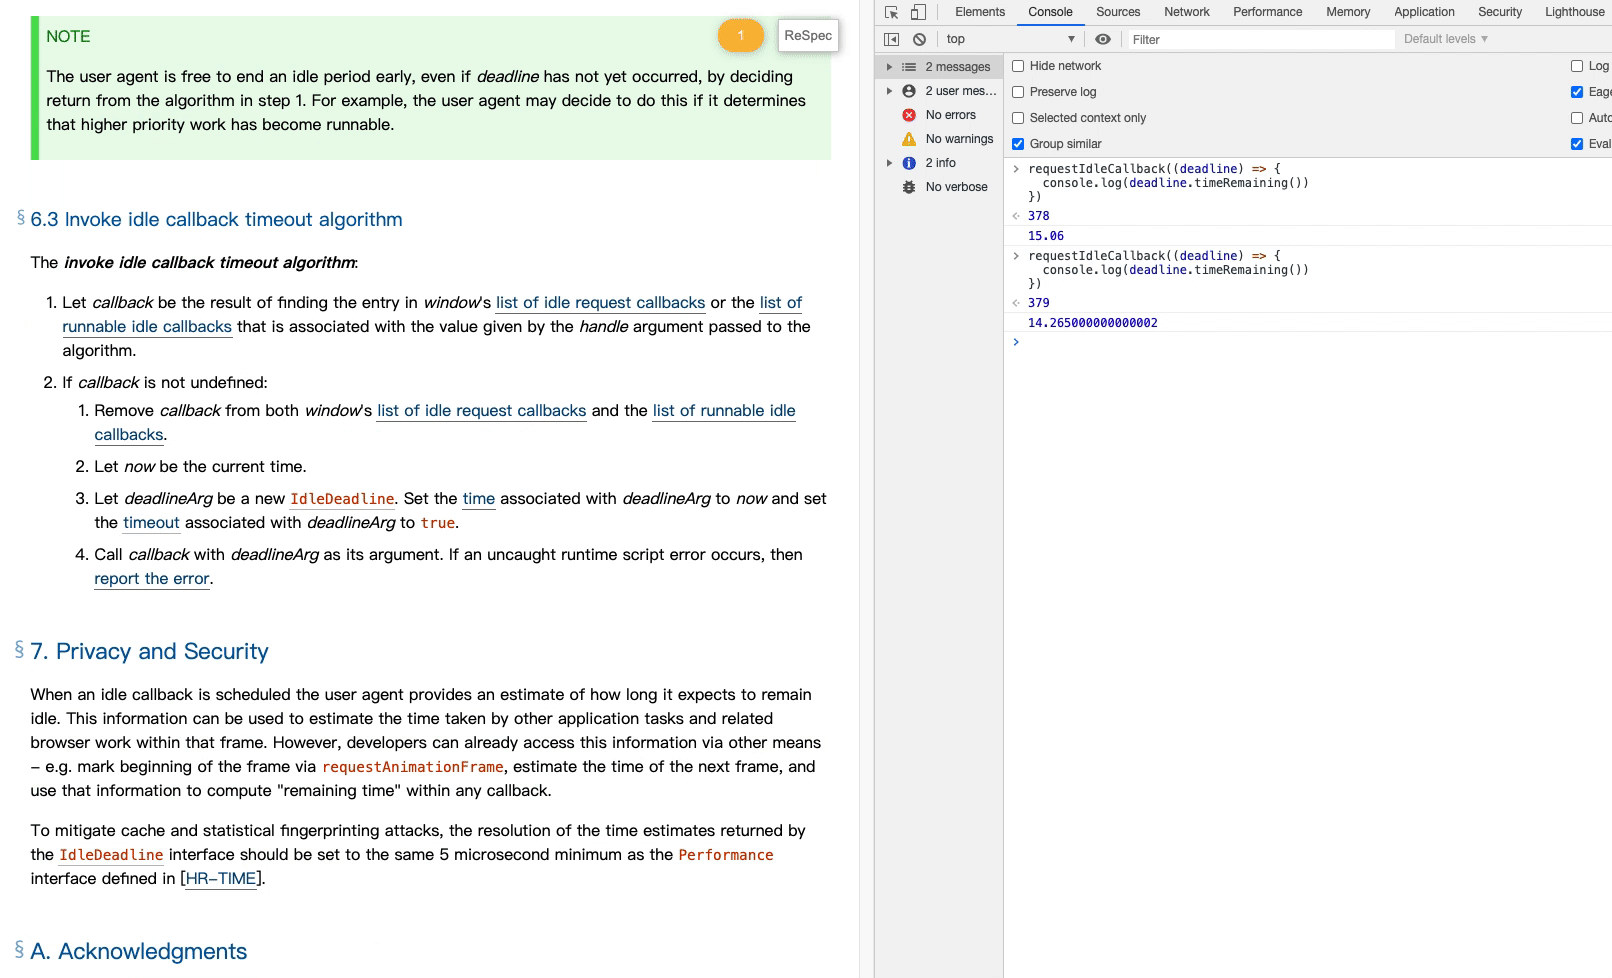Switch to the Network tab
Image resolution: width=1612 pixels, height=978 pixels.
[x=1186, y=12]
